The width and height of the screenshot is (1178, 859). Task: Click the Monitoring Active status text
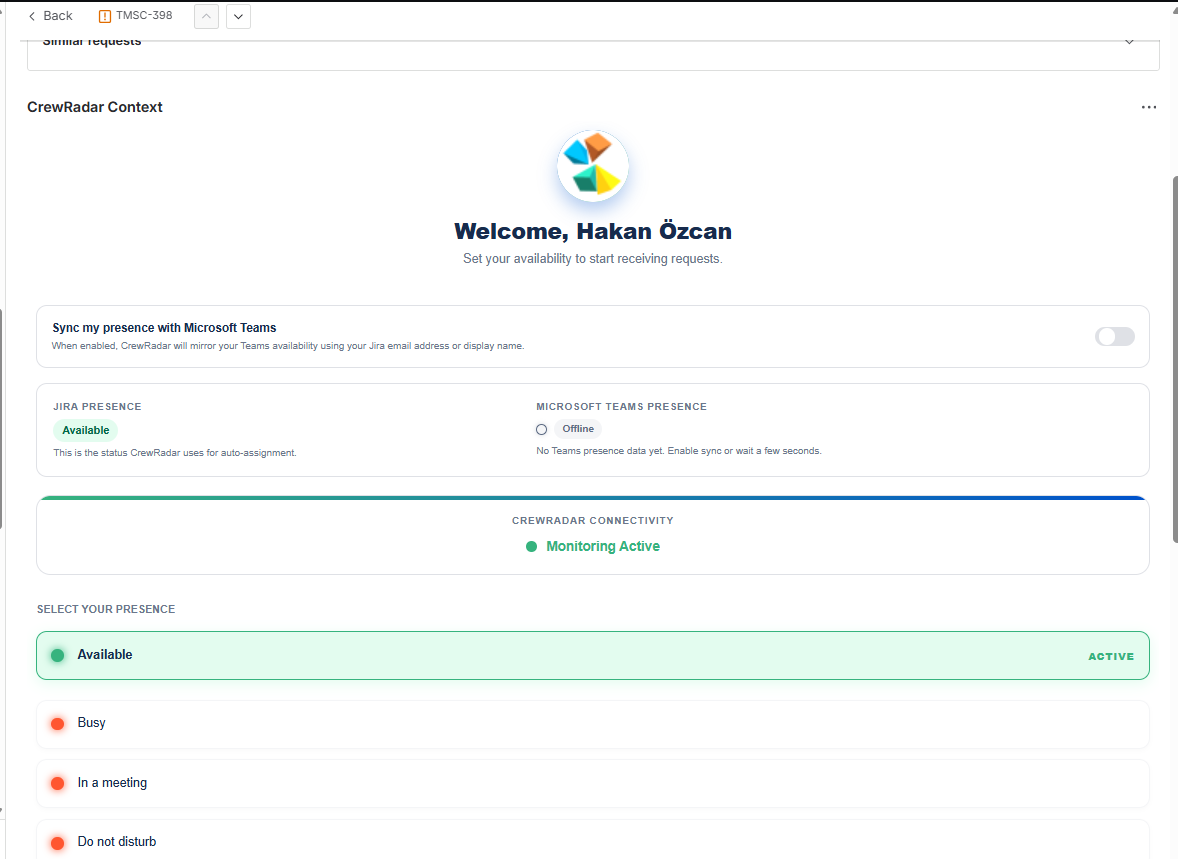click(x=603, y=546)
